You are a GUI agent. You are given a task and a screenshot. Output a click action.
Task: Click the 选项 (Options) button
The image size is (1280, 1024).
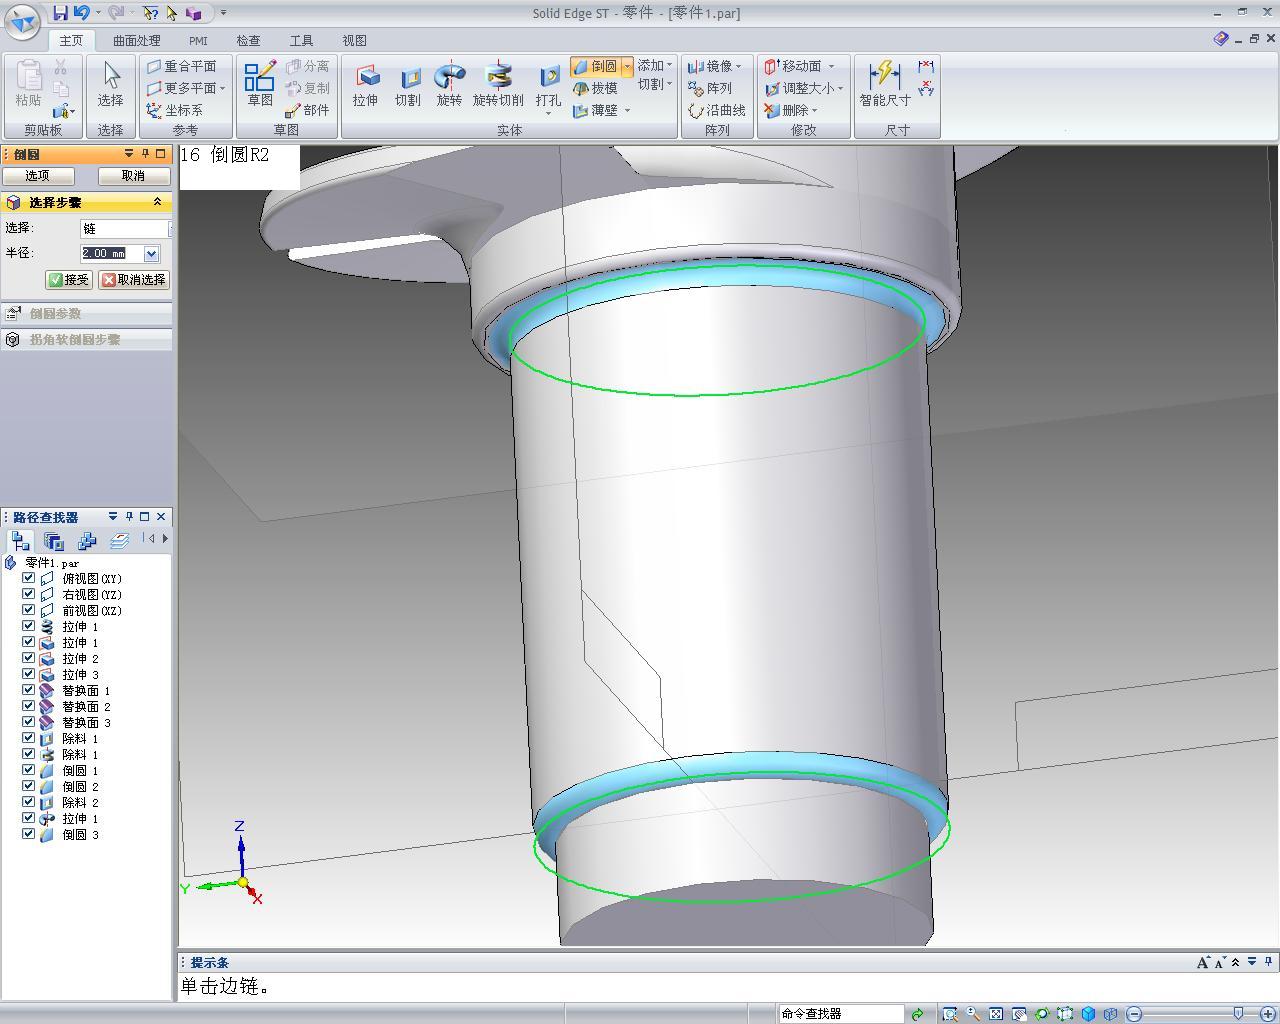[x=37, y=176]
